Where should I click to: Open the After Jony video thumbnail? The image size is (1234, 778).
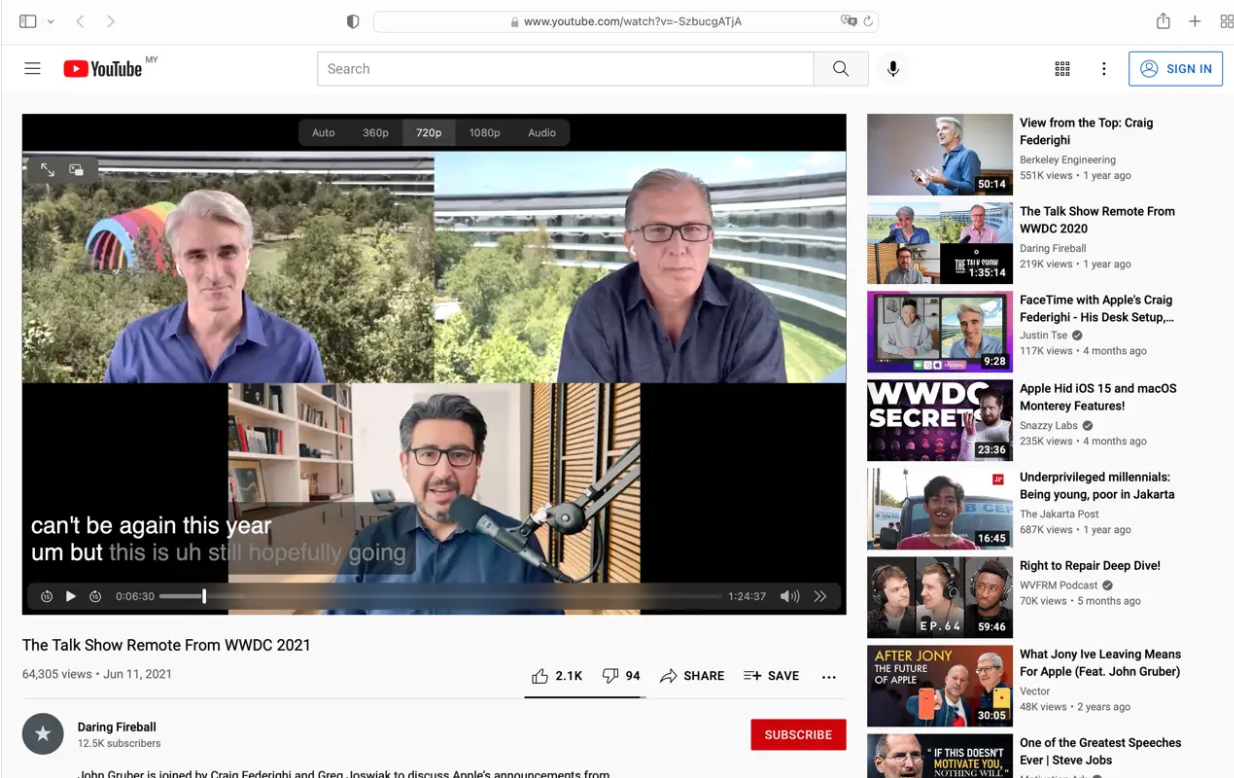pos(940,686)
